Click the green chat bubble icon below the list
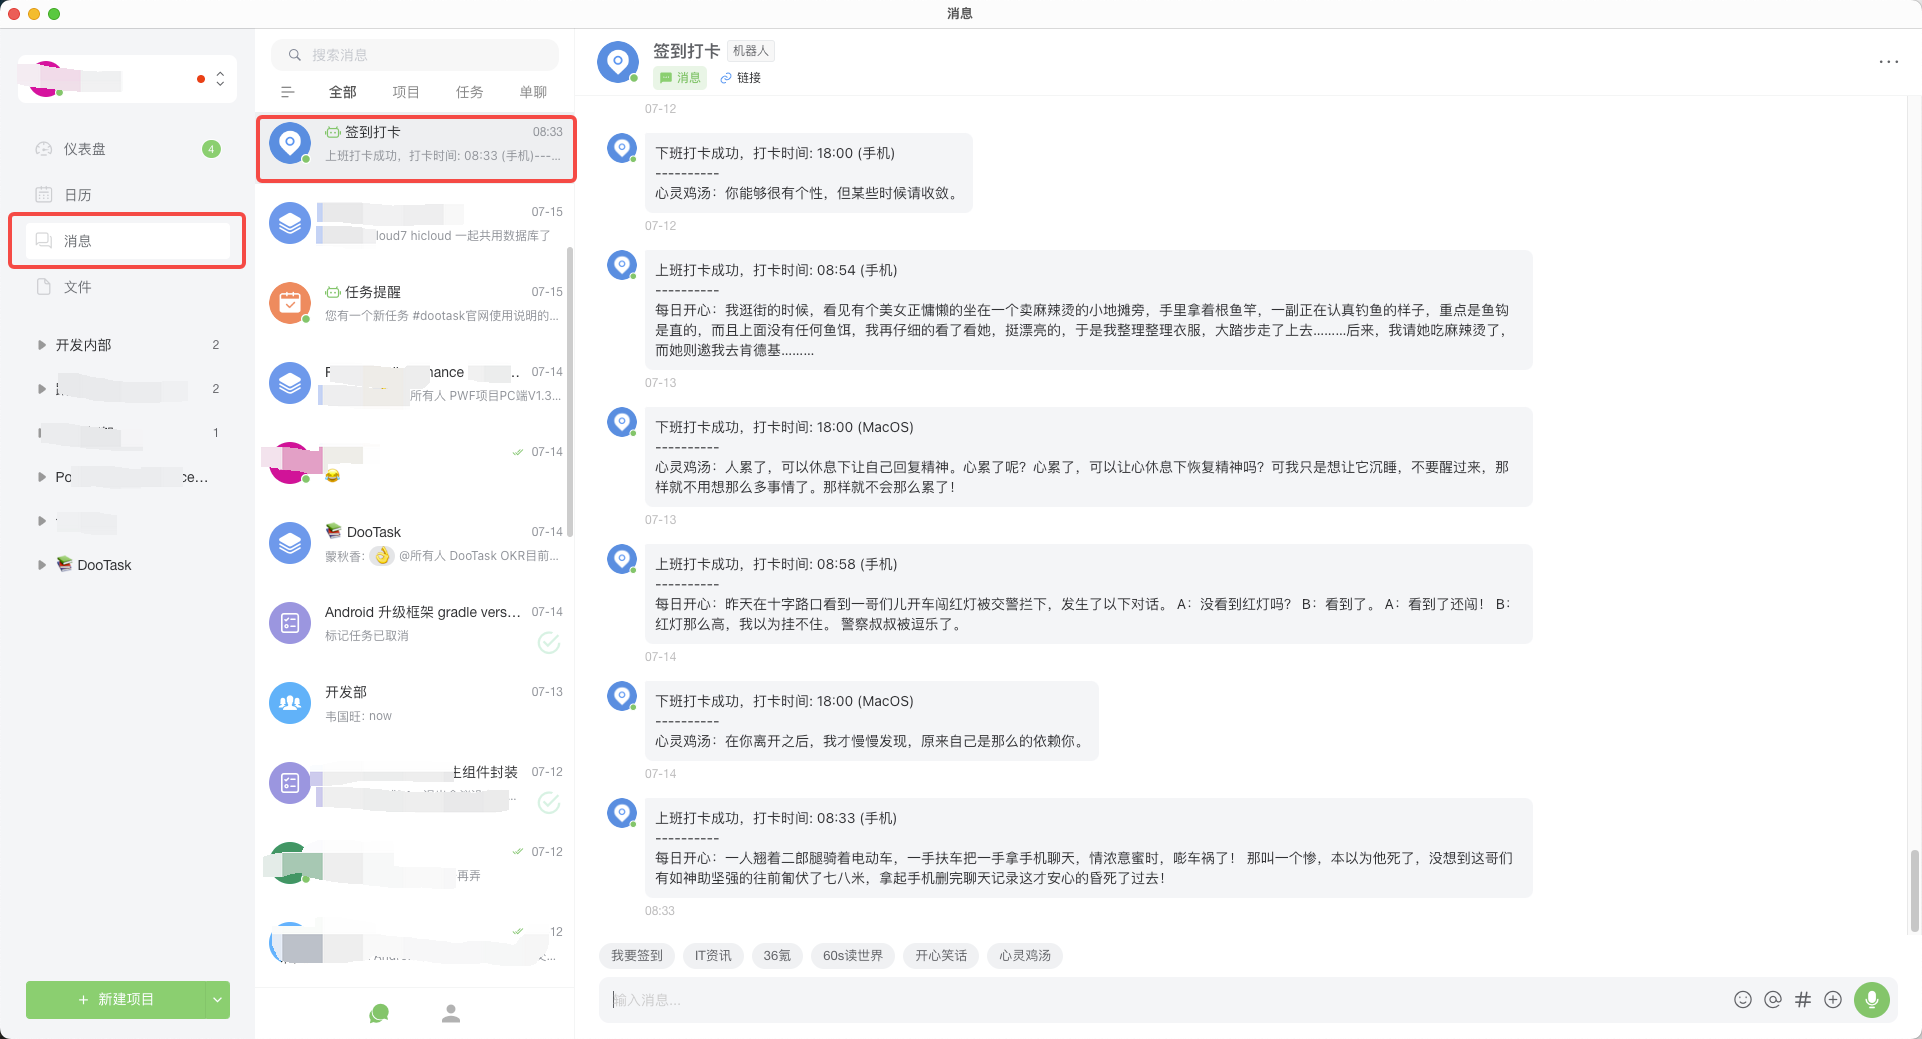 (x=378, y=1013)
